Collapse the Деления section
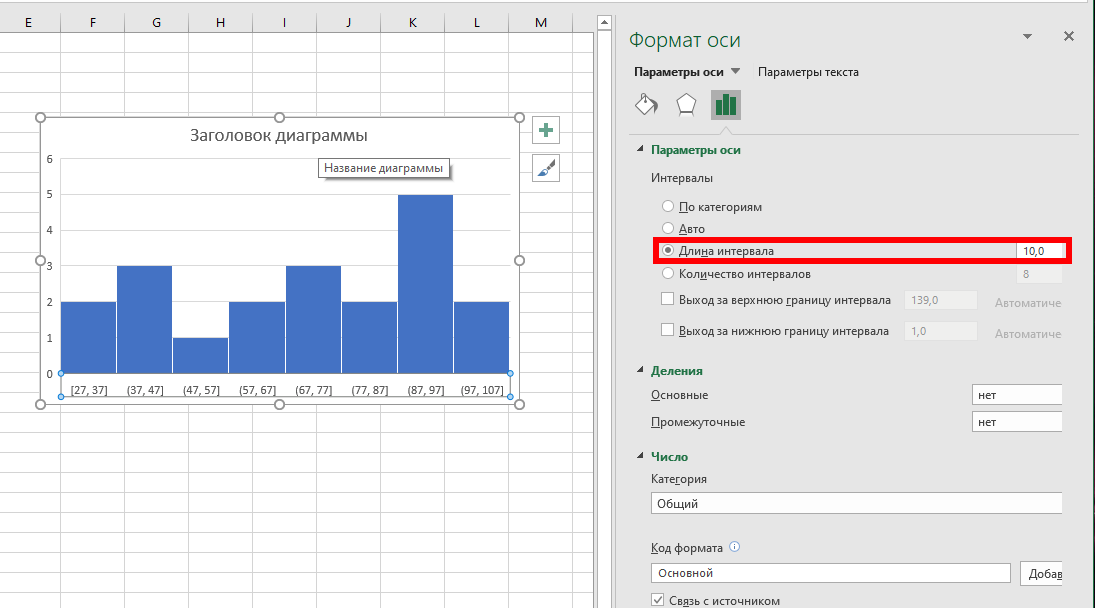 641,371
